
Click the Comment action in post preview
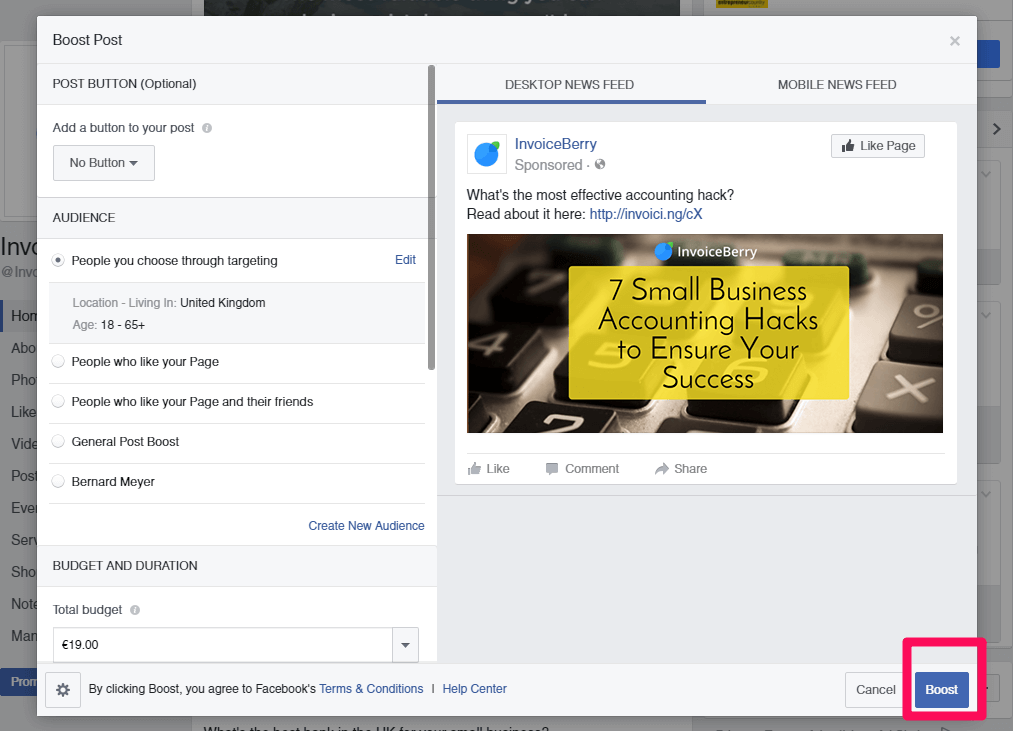click(x=582, y=469)
